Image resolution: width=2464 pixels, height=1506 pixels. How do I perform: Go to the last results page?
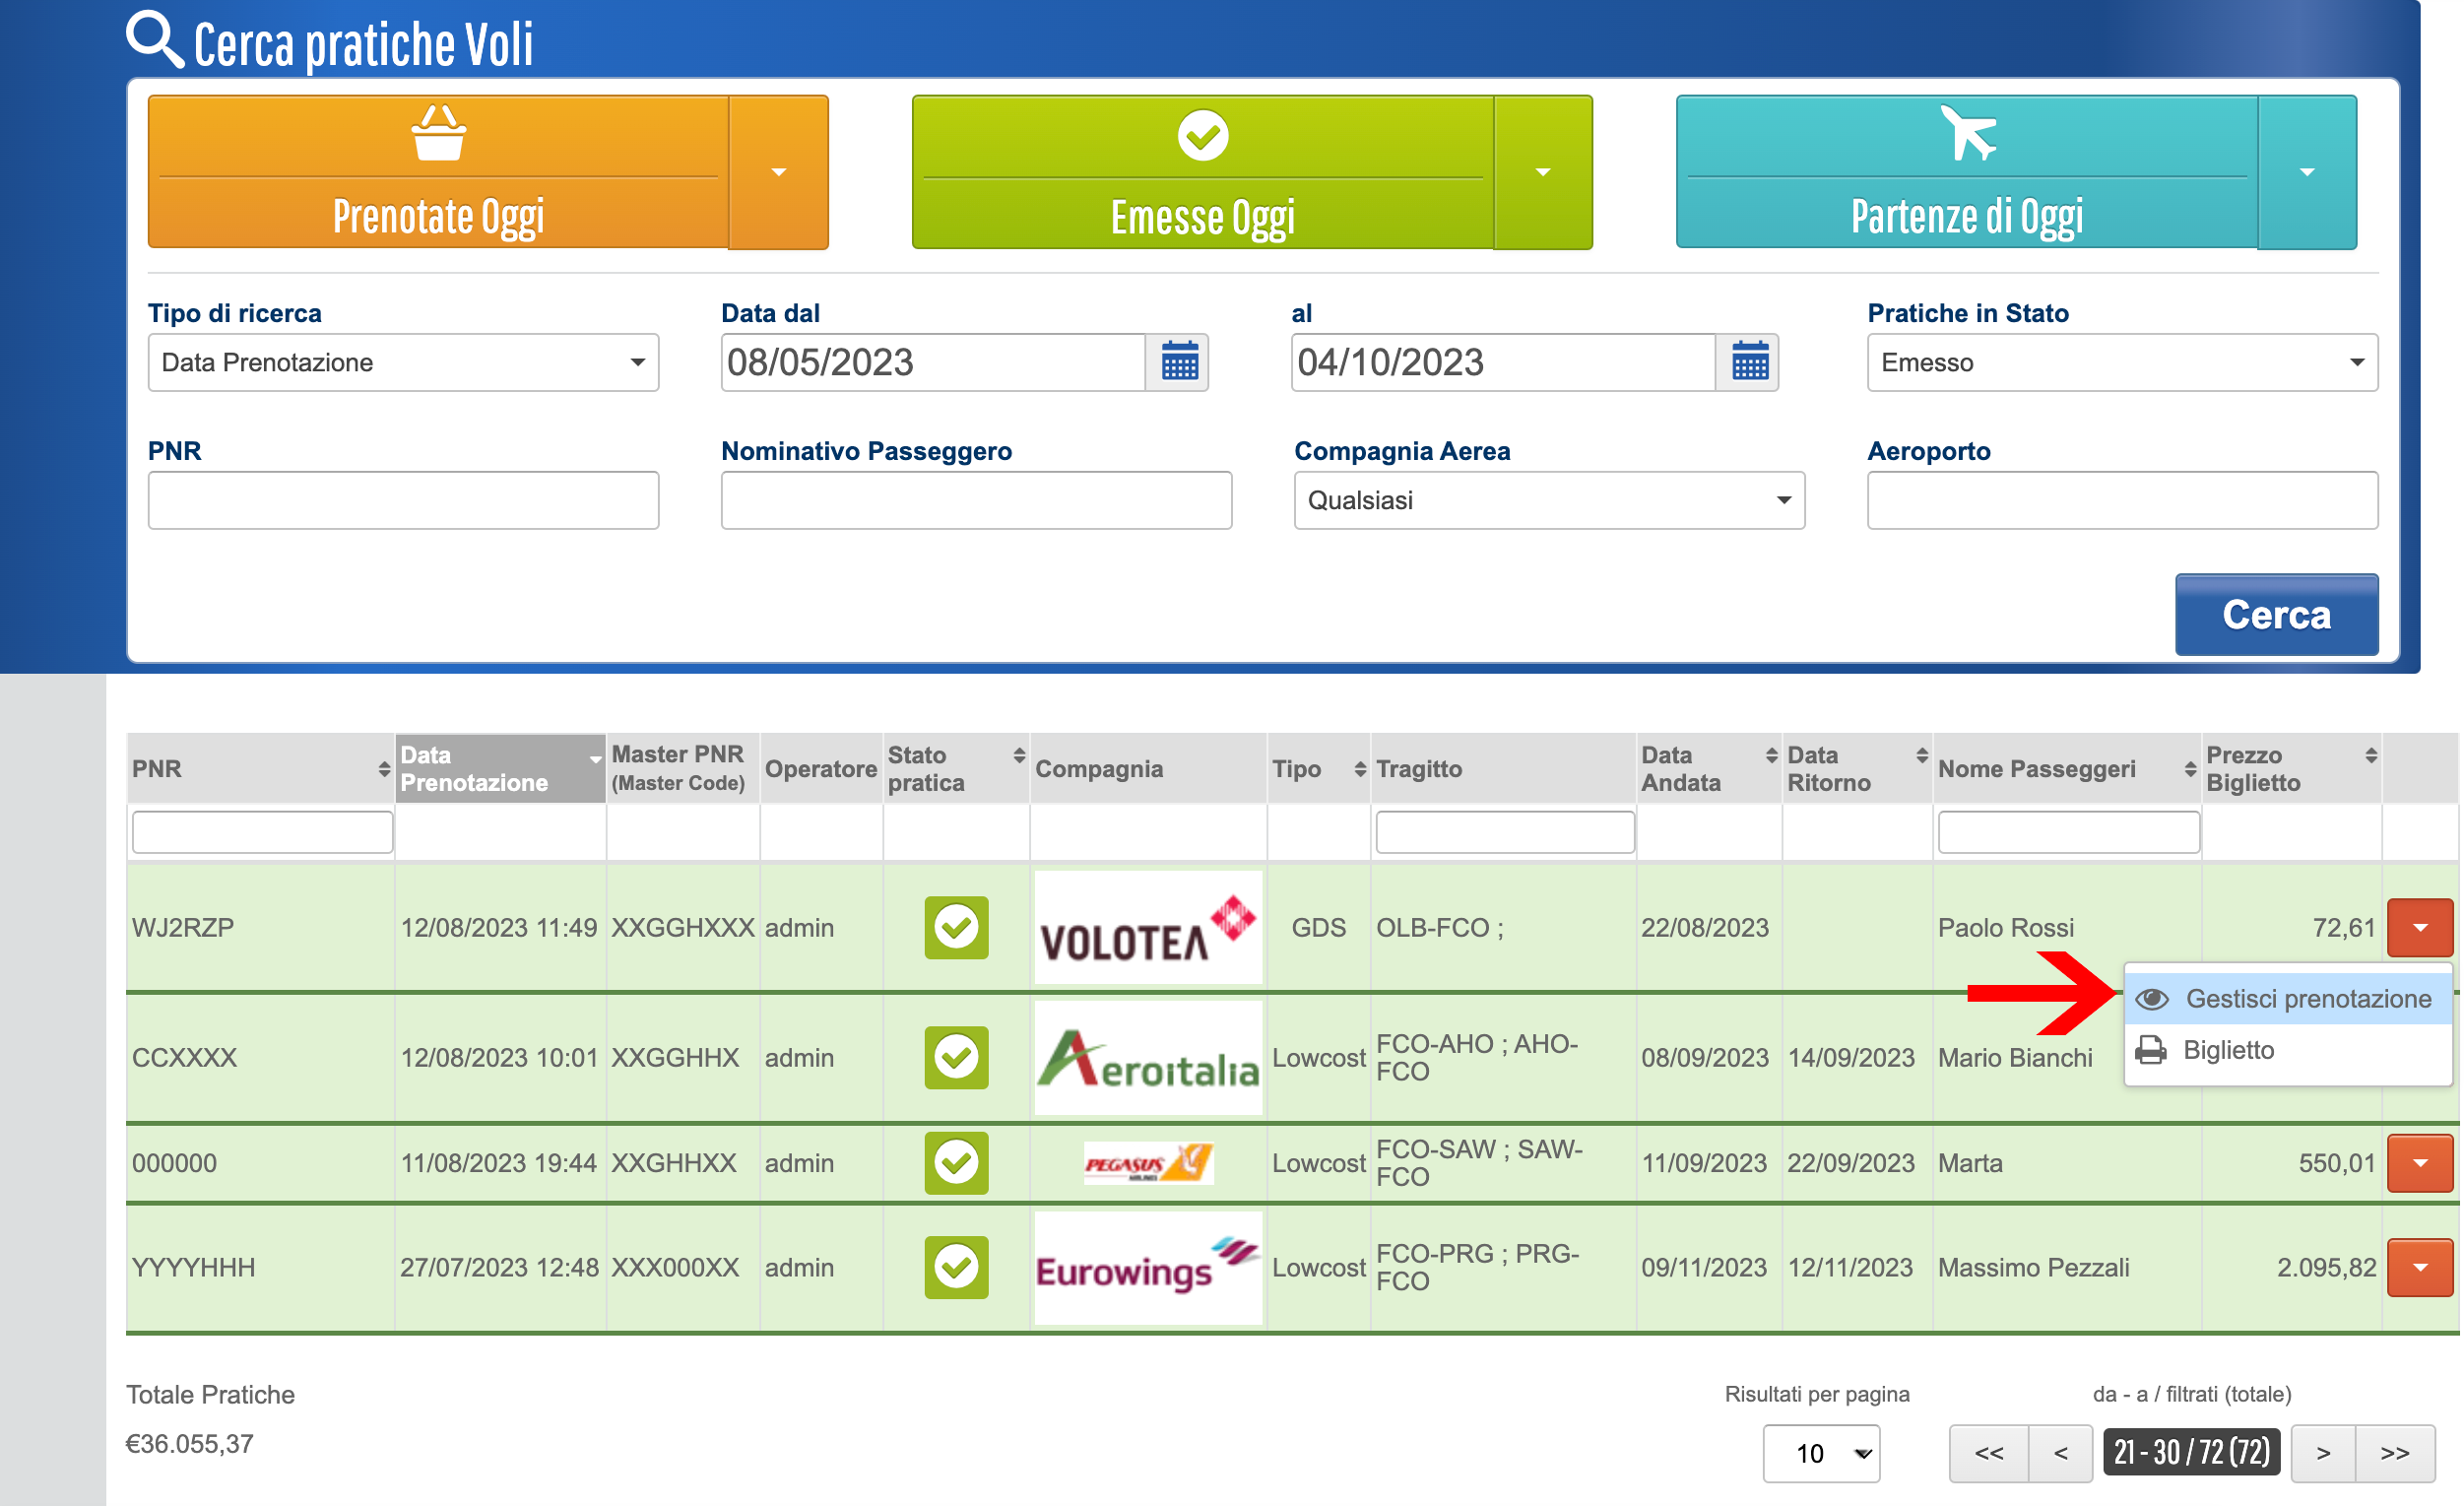coord(2394,1453)
